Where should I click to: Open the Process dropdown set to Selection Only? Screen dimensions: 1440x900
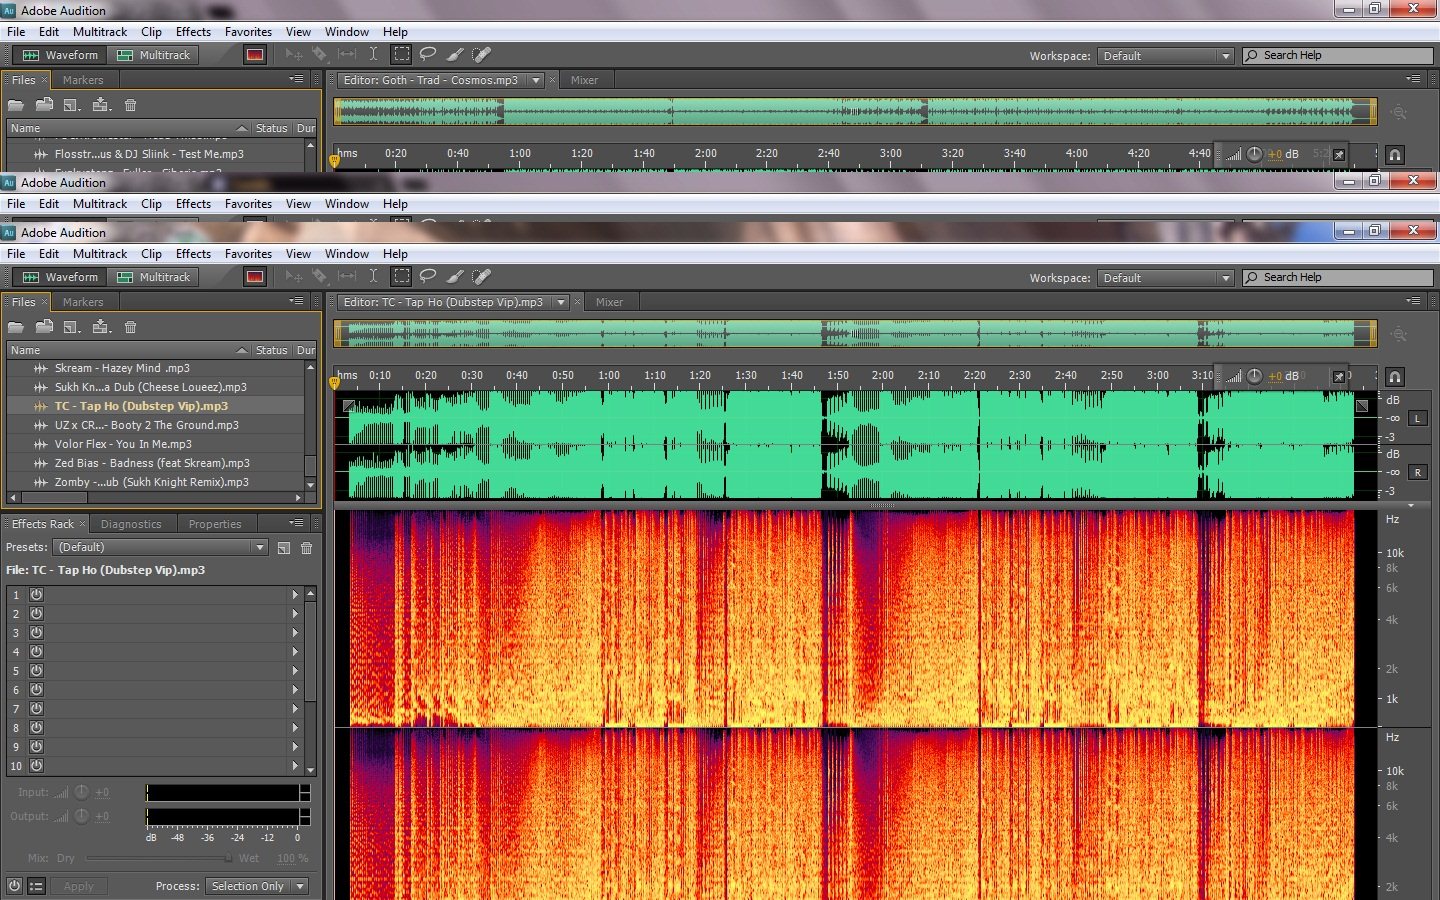256,886
